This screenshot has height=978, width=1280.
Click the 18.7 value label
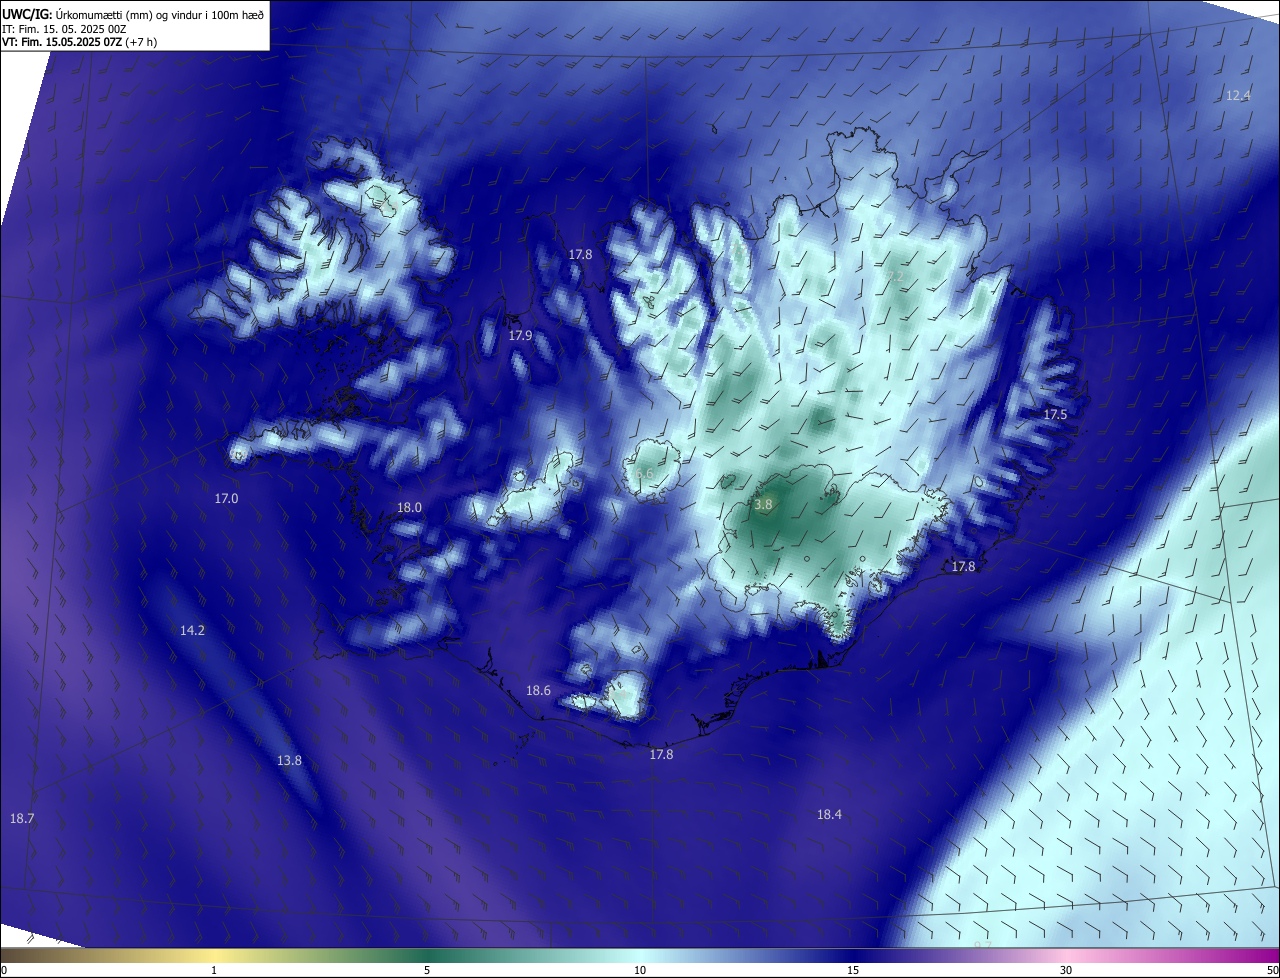pyautogui.click(x=22, y=818)
